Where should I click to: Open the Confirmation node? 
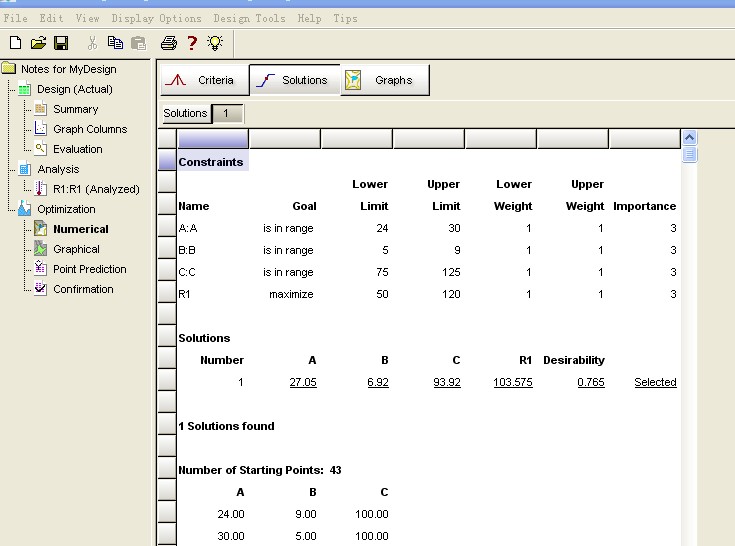coord(83,289)
